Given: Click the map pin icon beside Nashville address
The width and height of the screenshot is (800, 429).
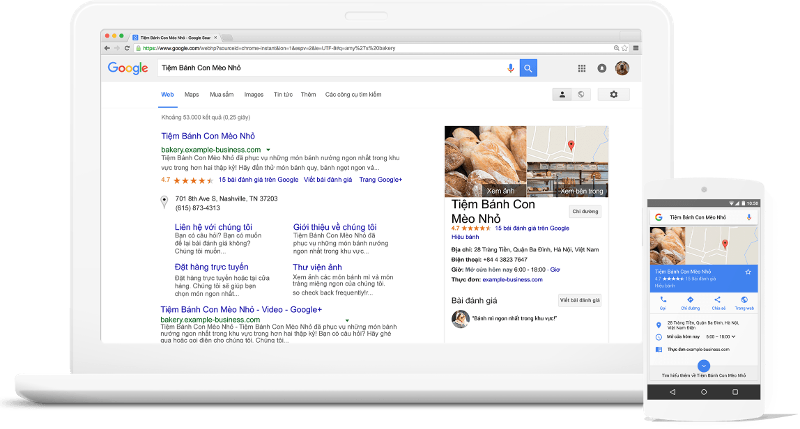Looking at the screenshot, I should [x=164, y=203].
